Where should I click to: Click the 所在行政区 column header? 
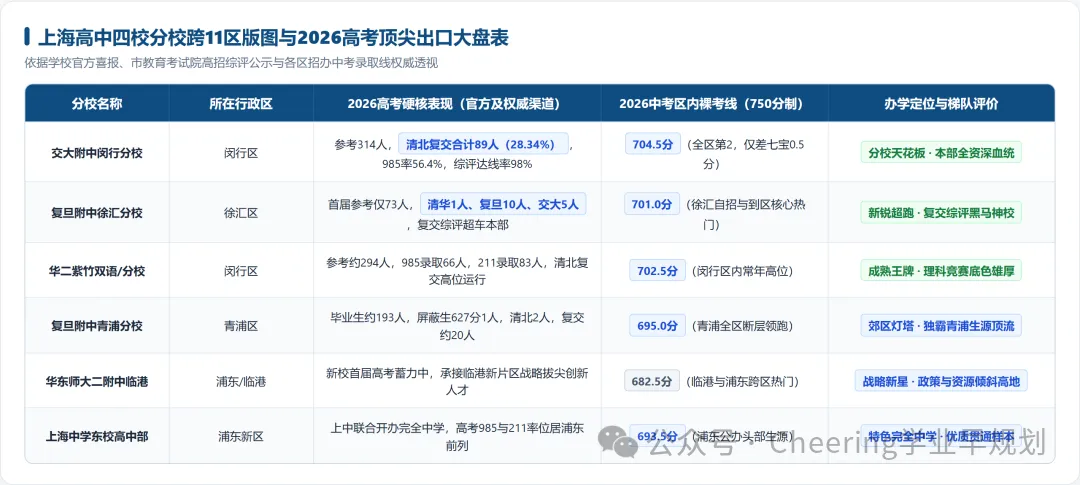pos(241,104)
